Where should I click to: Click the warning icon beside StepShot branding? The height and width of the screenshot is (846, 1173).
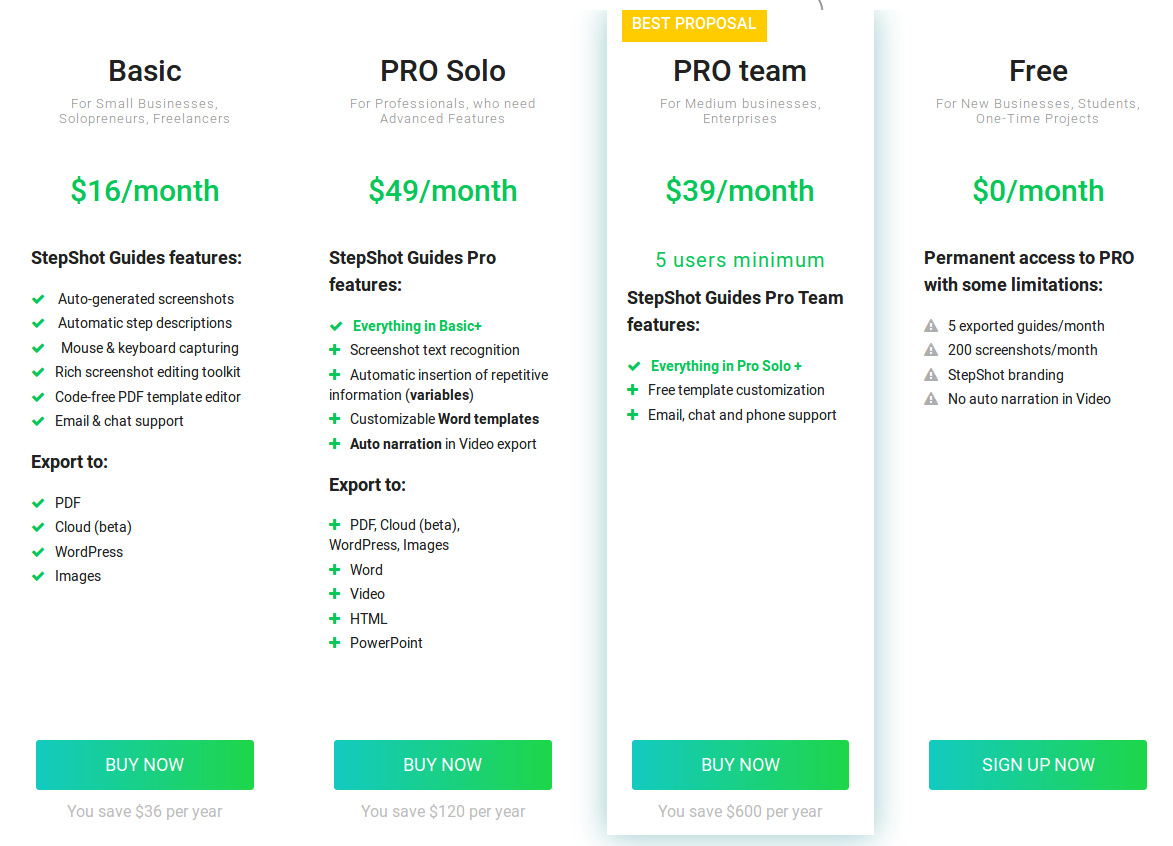(x=931, y=375)
